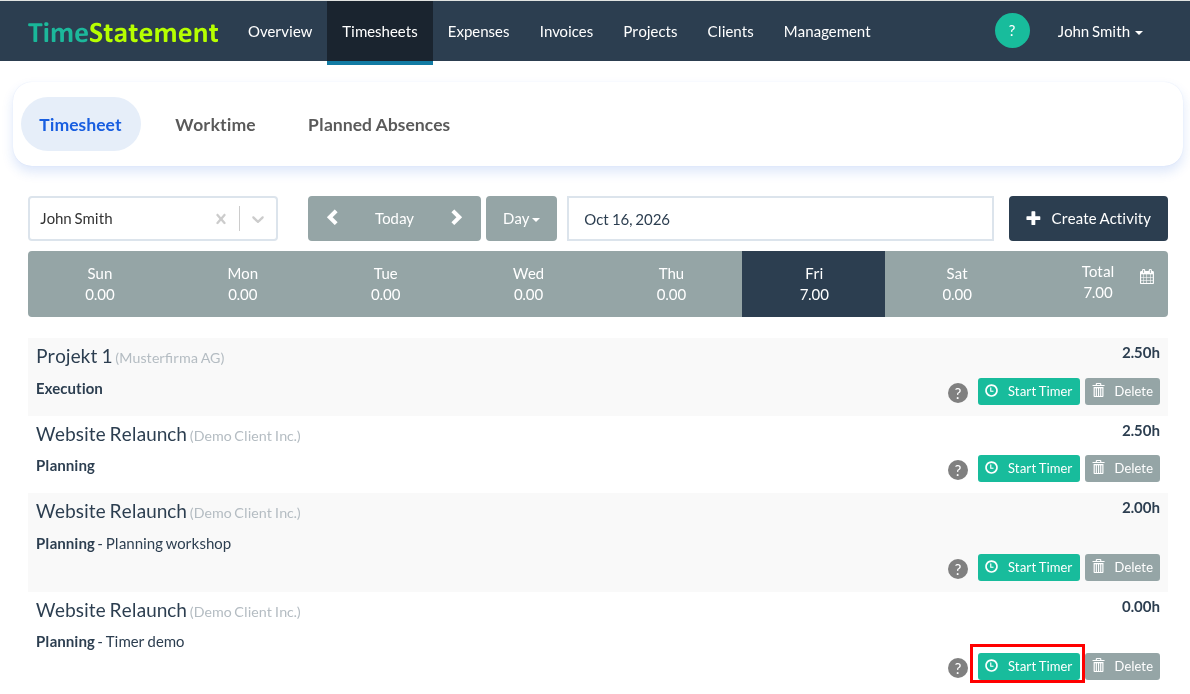The height and width of the screenshot is (694, 1190).
Task: Go to next day arrow
Action: point(456,218)
